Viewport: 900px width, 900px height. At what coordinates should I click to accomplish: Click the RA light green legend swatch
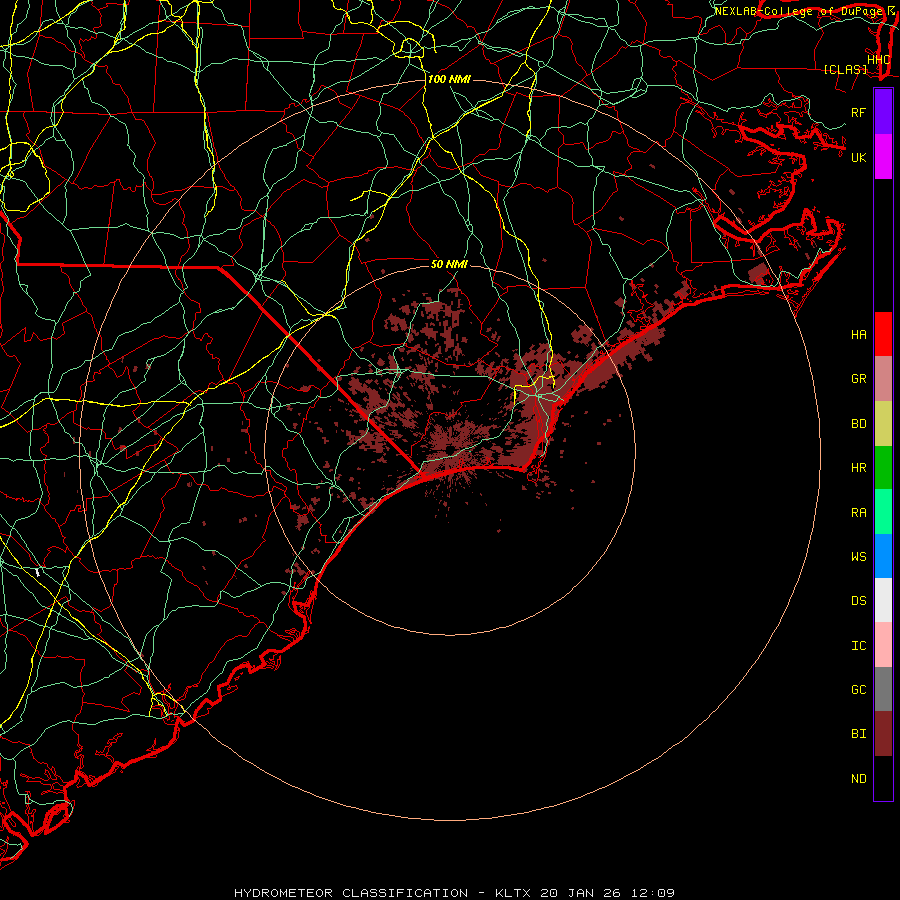[x=883, y=512]
